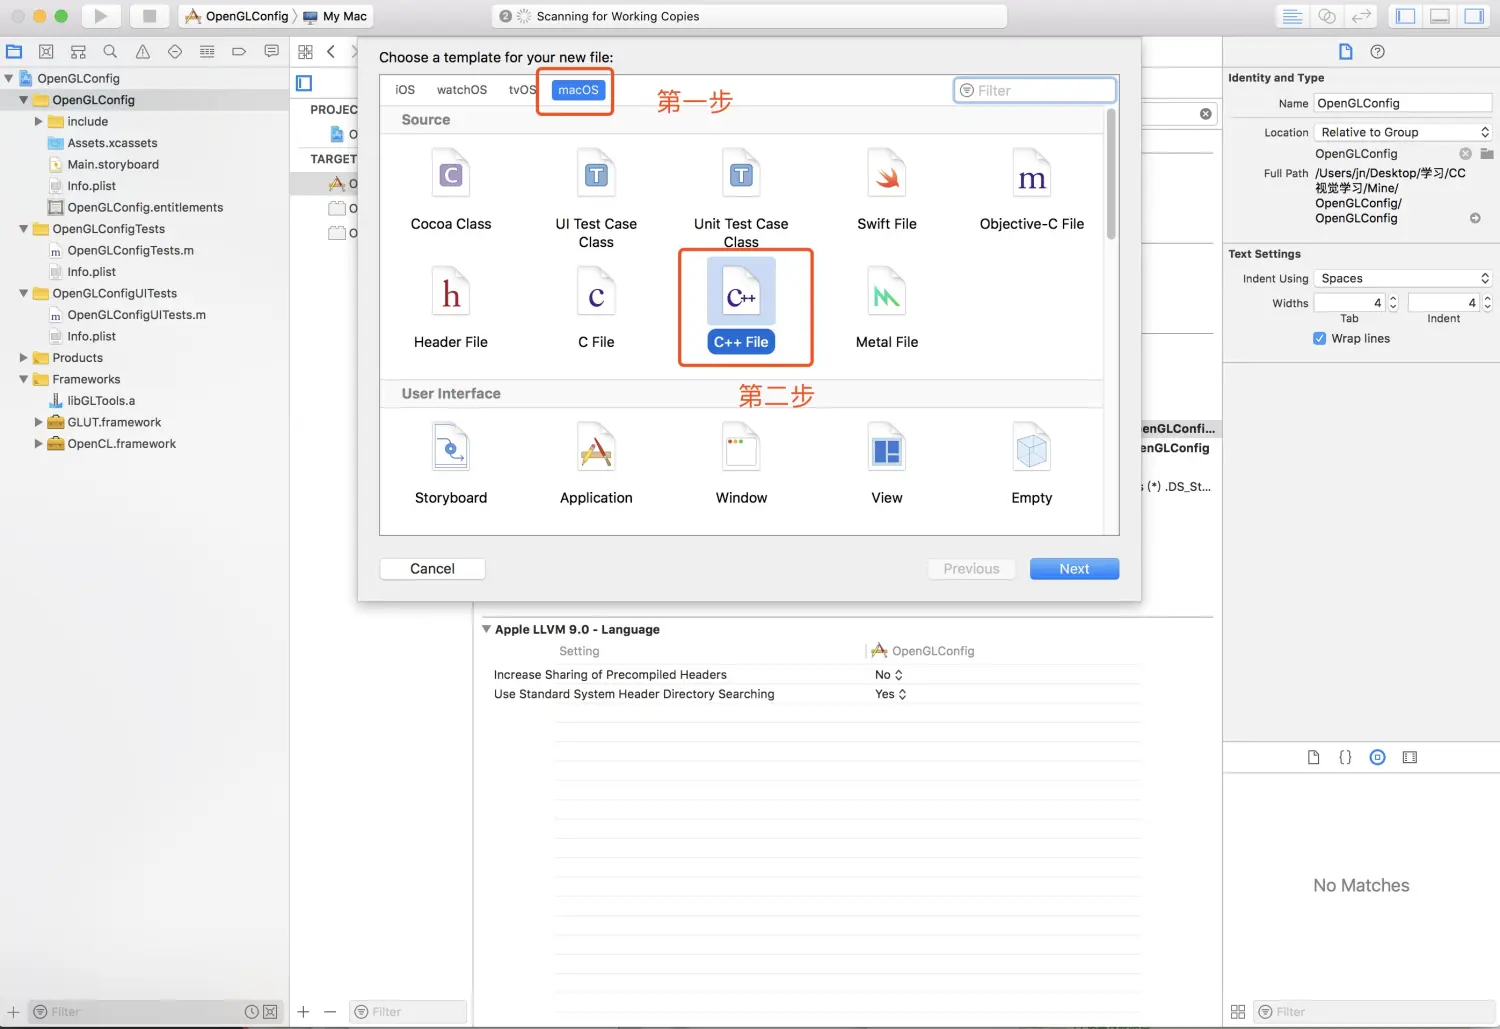Open the Issue navigator warning icon
This screenshot has height=1029, width=1500.
[x=143, y=52]
